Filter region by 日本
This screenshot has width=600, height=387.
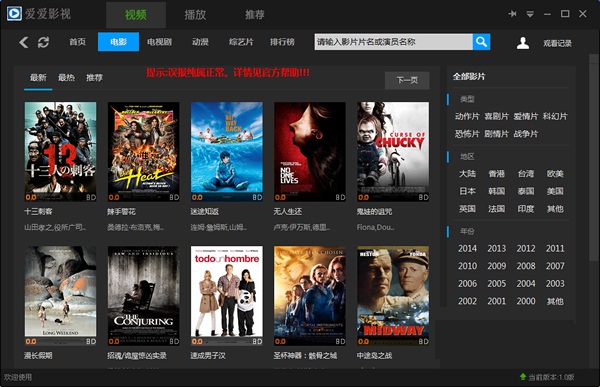click(467, 191)
